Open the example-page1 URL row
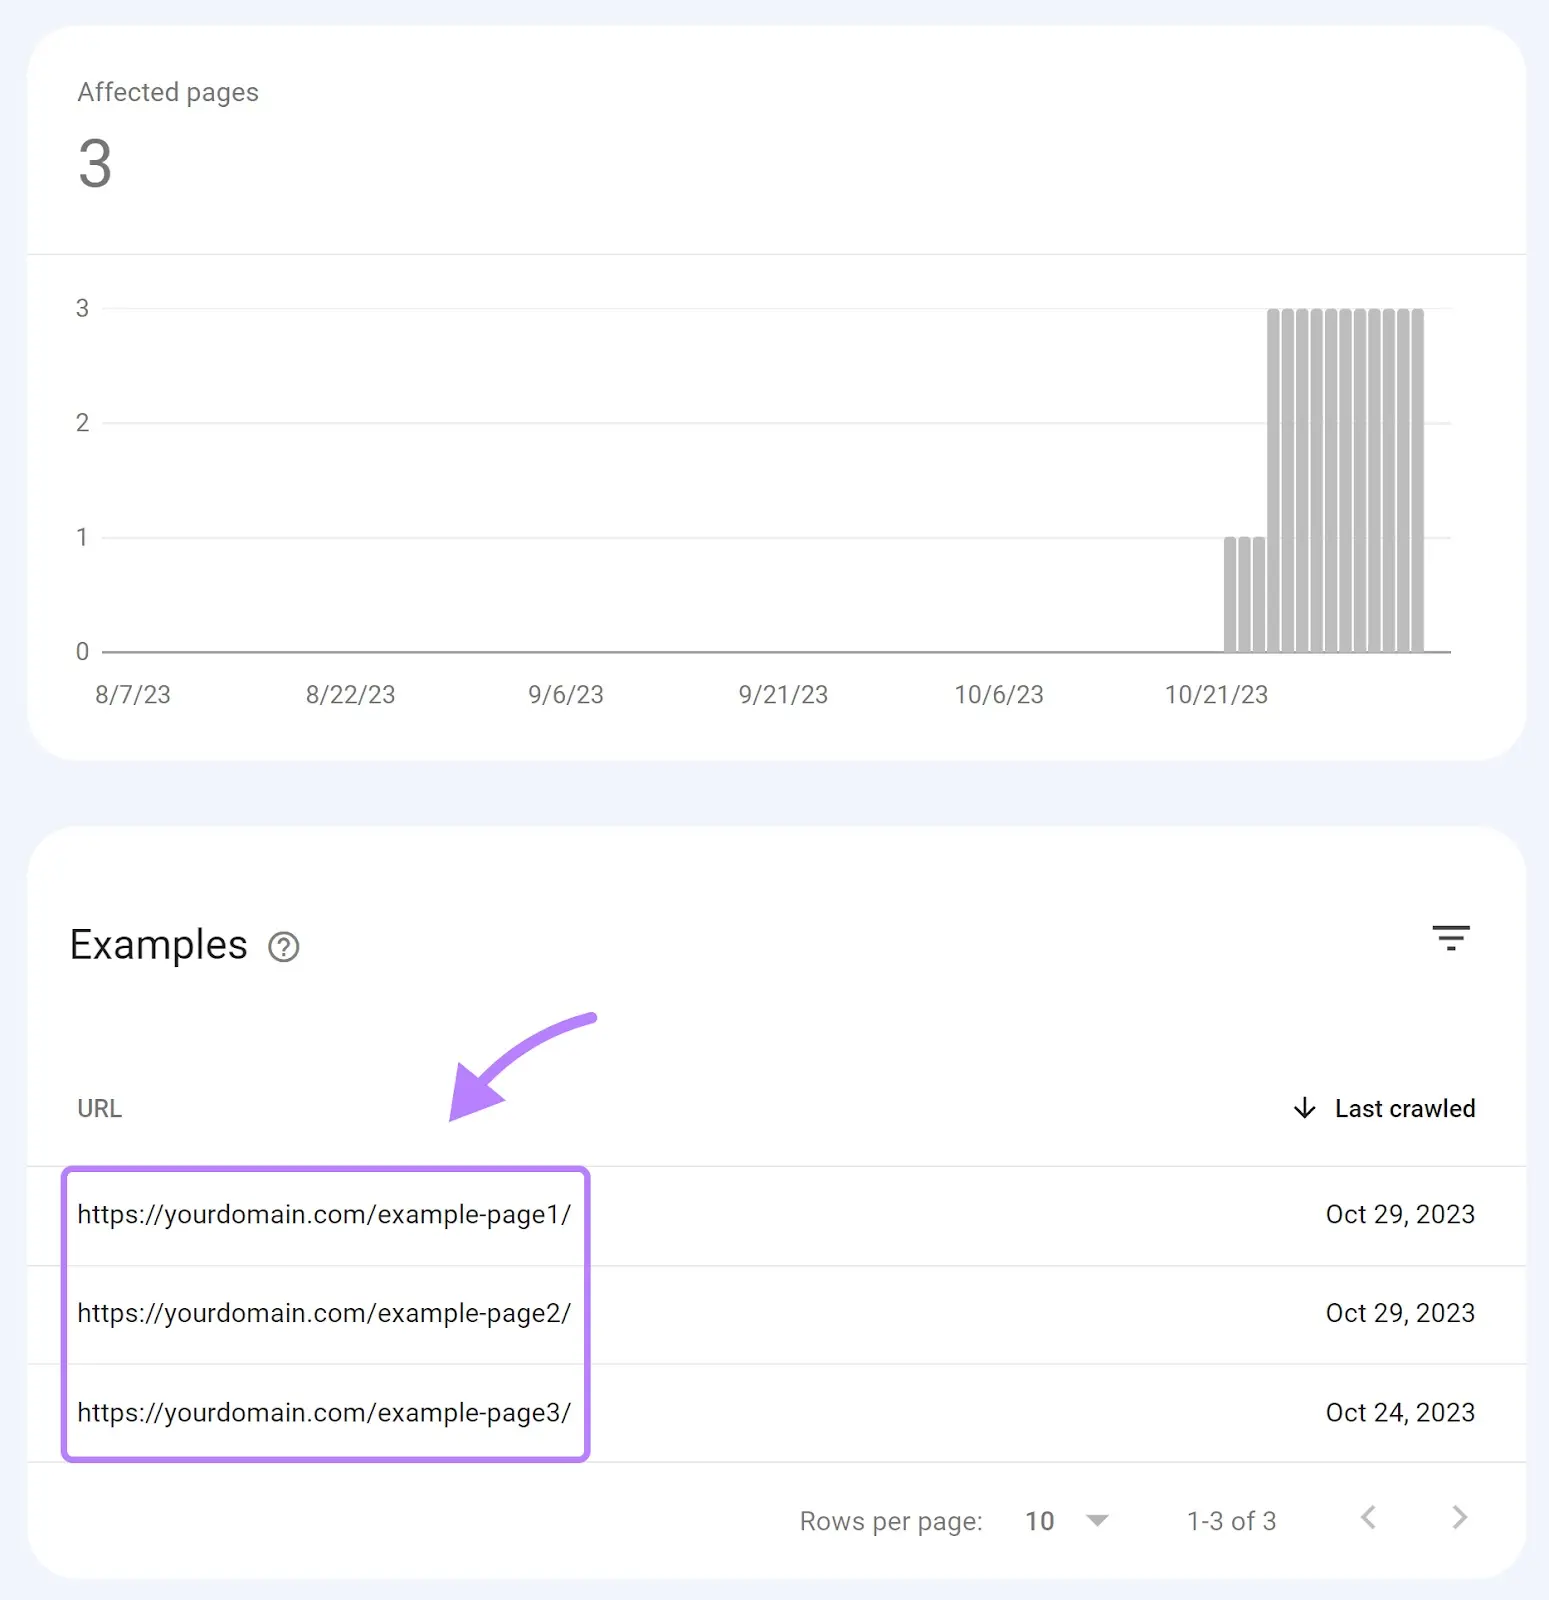Screen dimensions: 1549x1600 [324, 1214]
